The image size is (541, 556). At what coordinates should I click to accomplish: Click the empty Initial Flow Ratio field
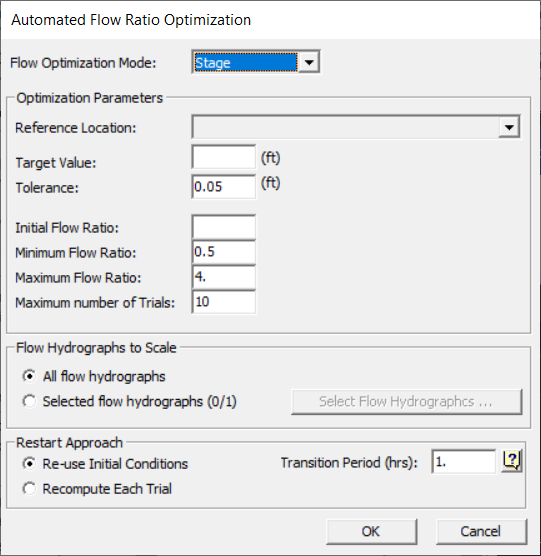click(x=224, y=227)
